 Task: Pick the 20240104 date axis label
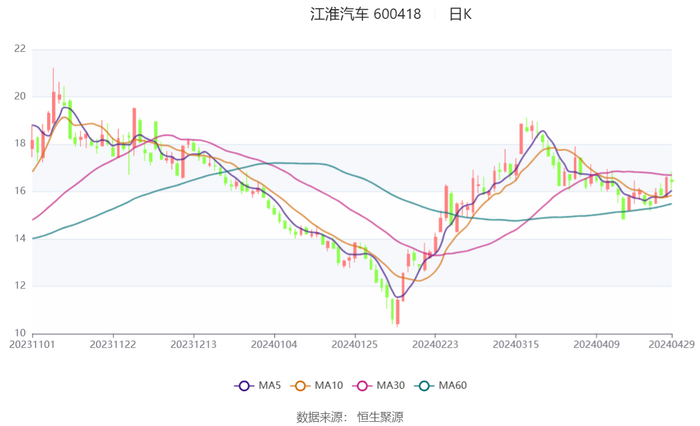[273, 344]
